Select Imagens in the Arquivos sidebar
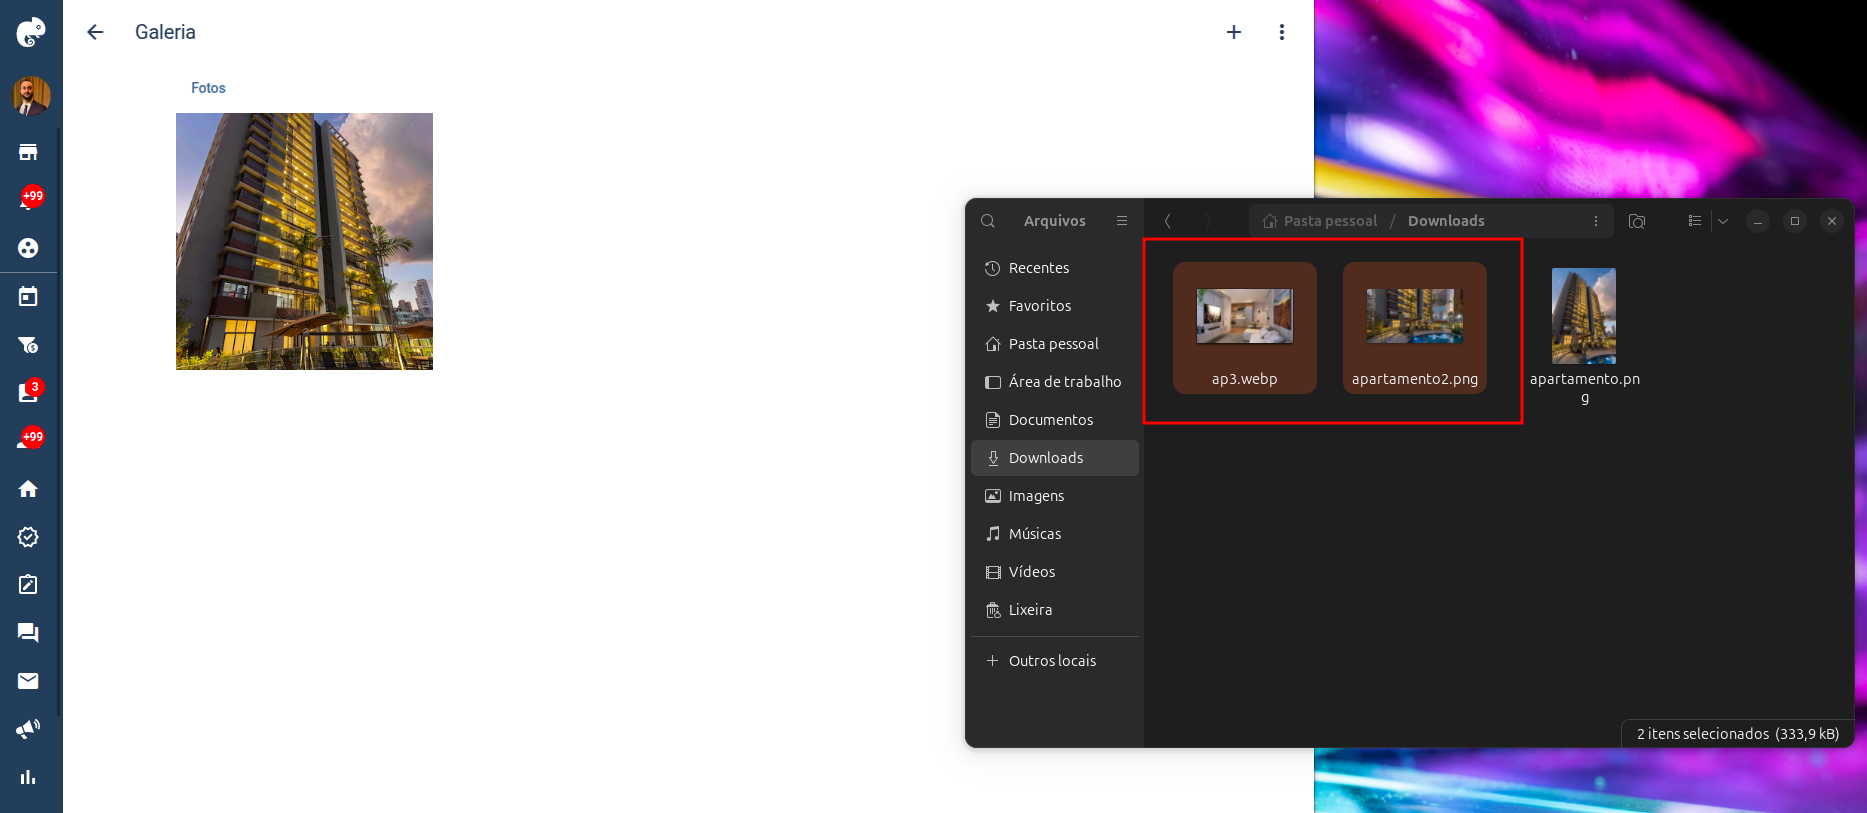This screenshot has height=813, width=1867. [1055, 496]
